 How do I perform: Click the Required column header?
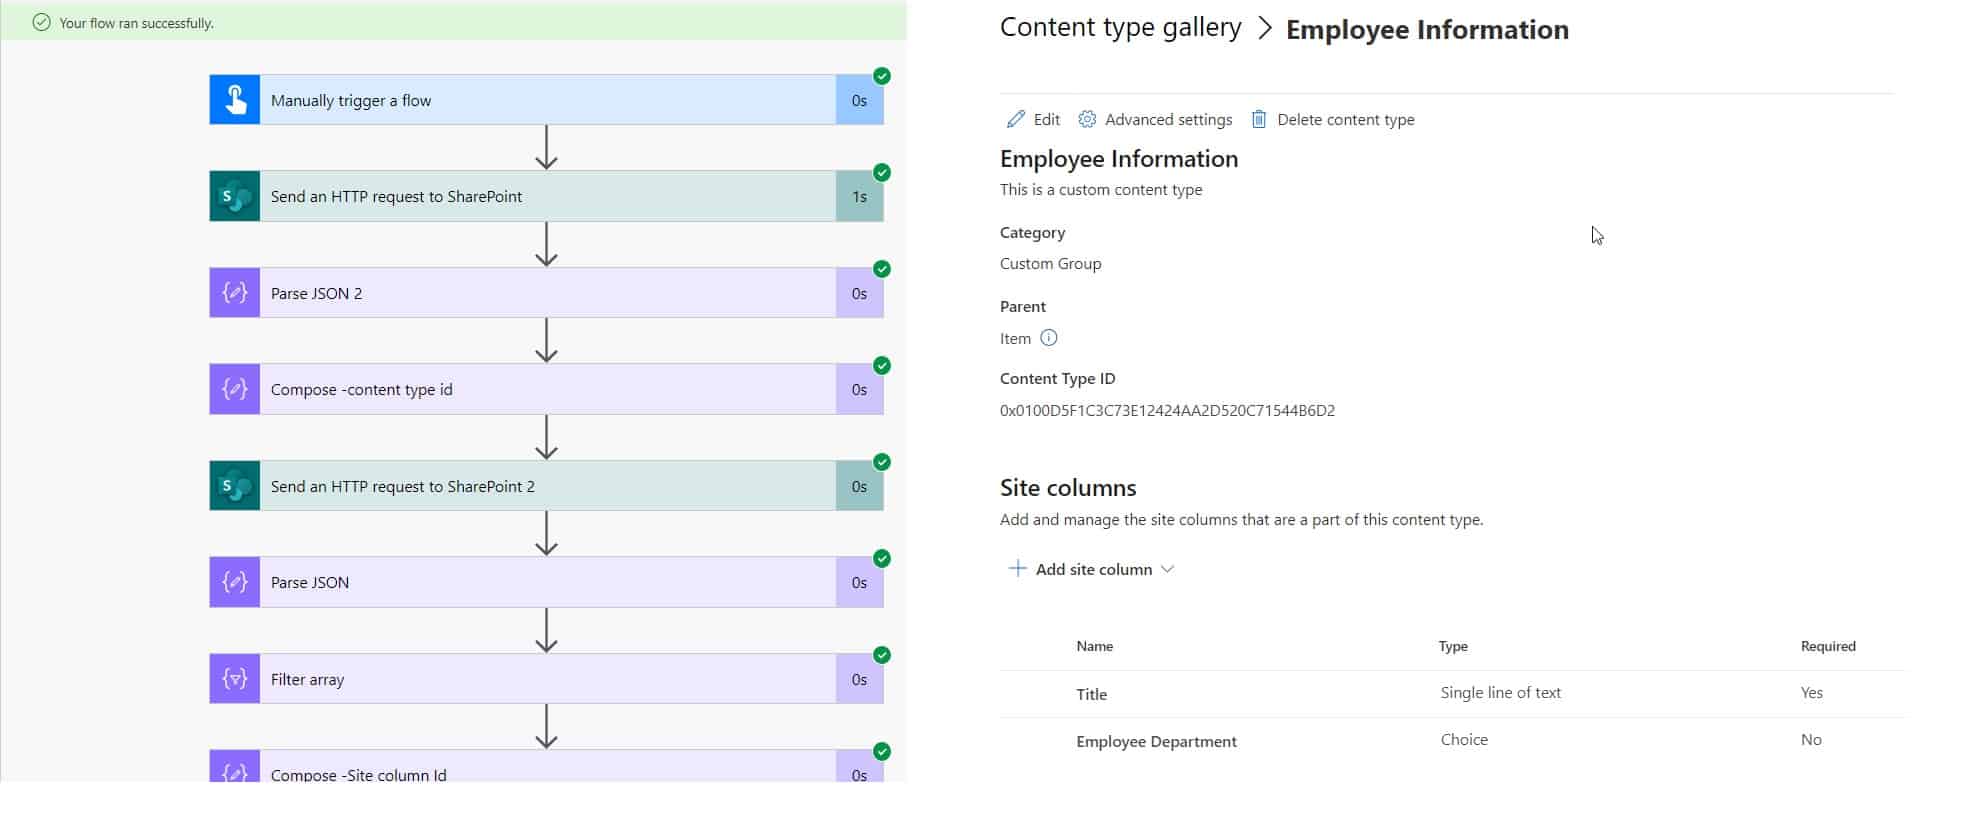click(1828, 646)
